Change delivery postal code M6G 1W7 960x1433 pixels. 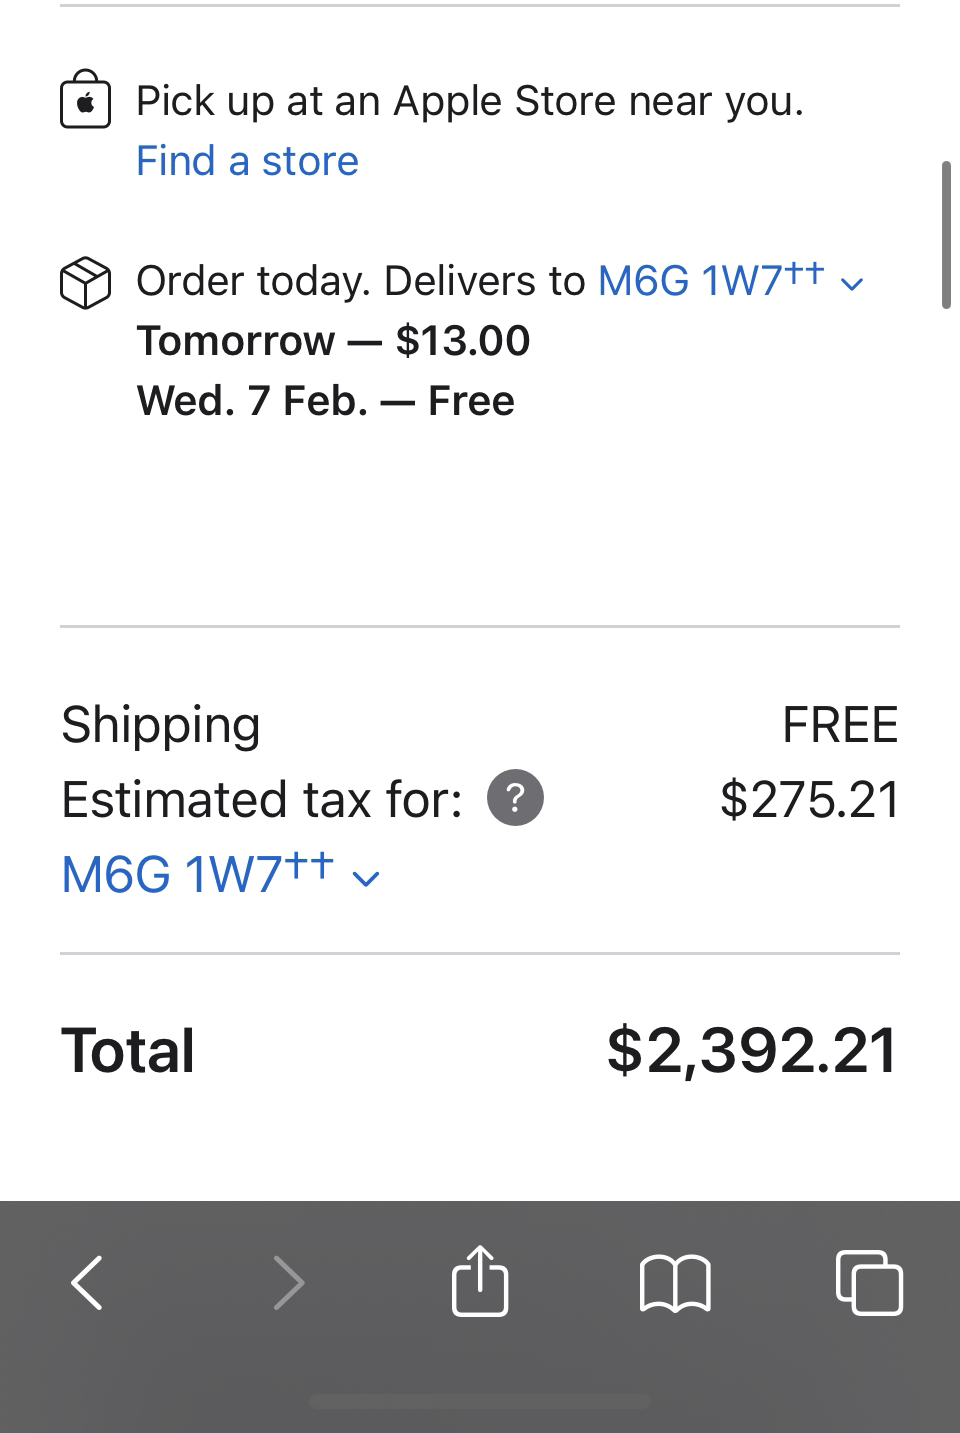pos(710,279)
